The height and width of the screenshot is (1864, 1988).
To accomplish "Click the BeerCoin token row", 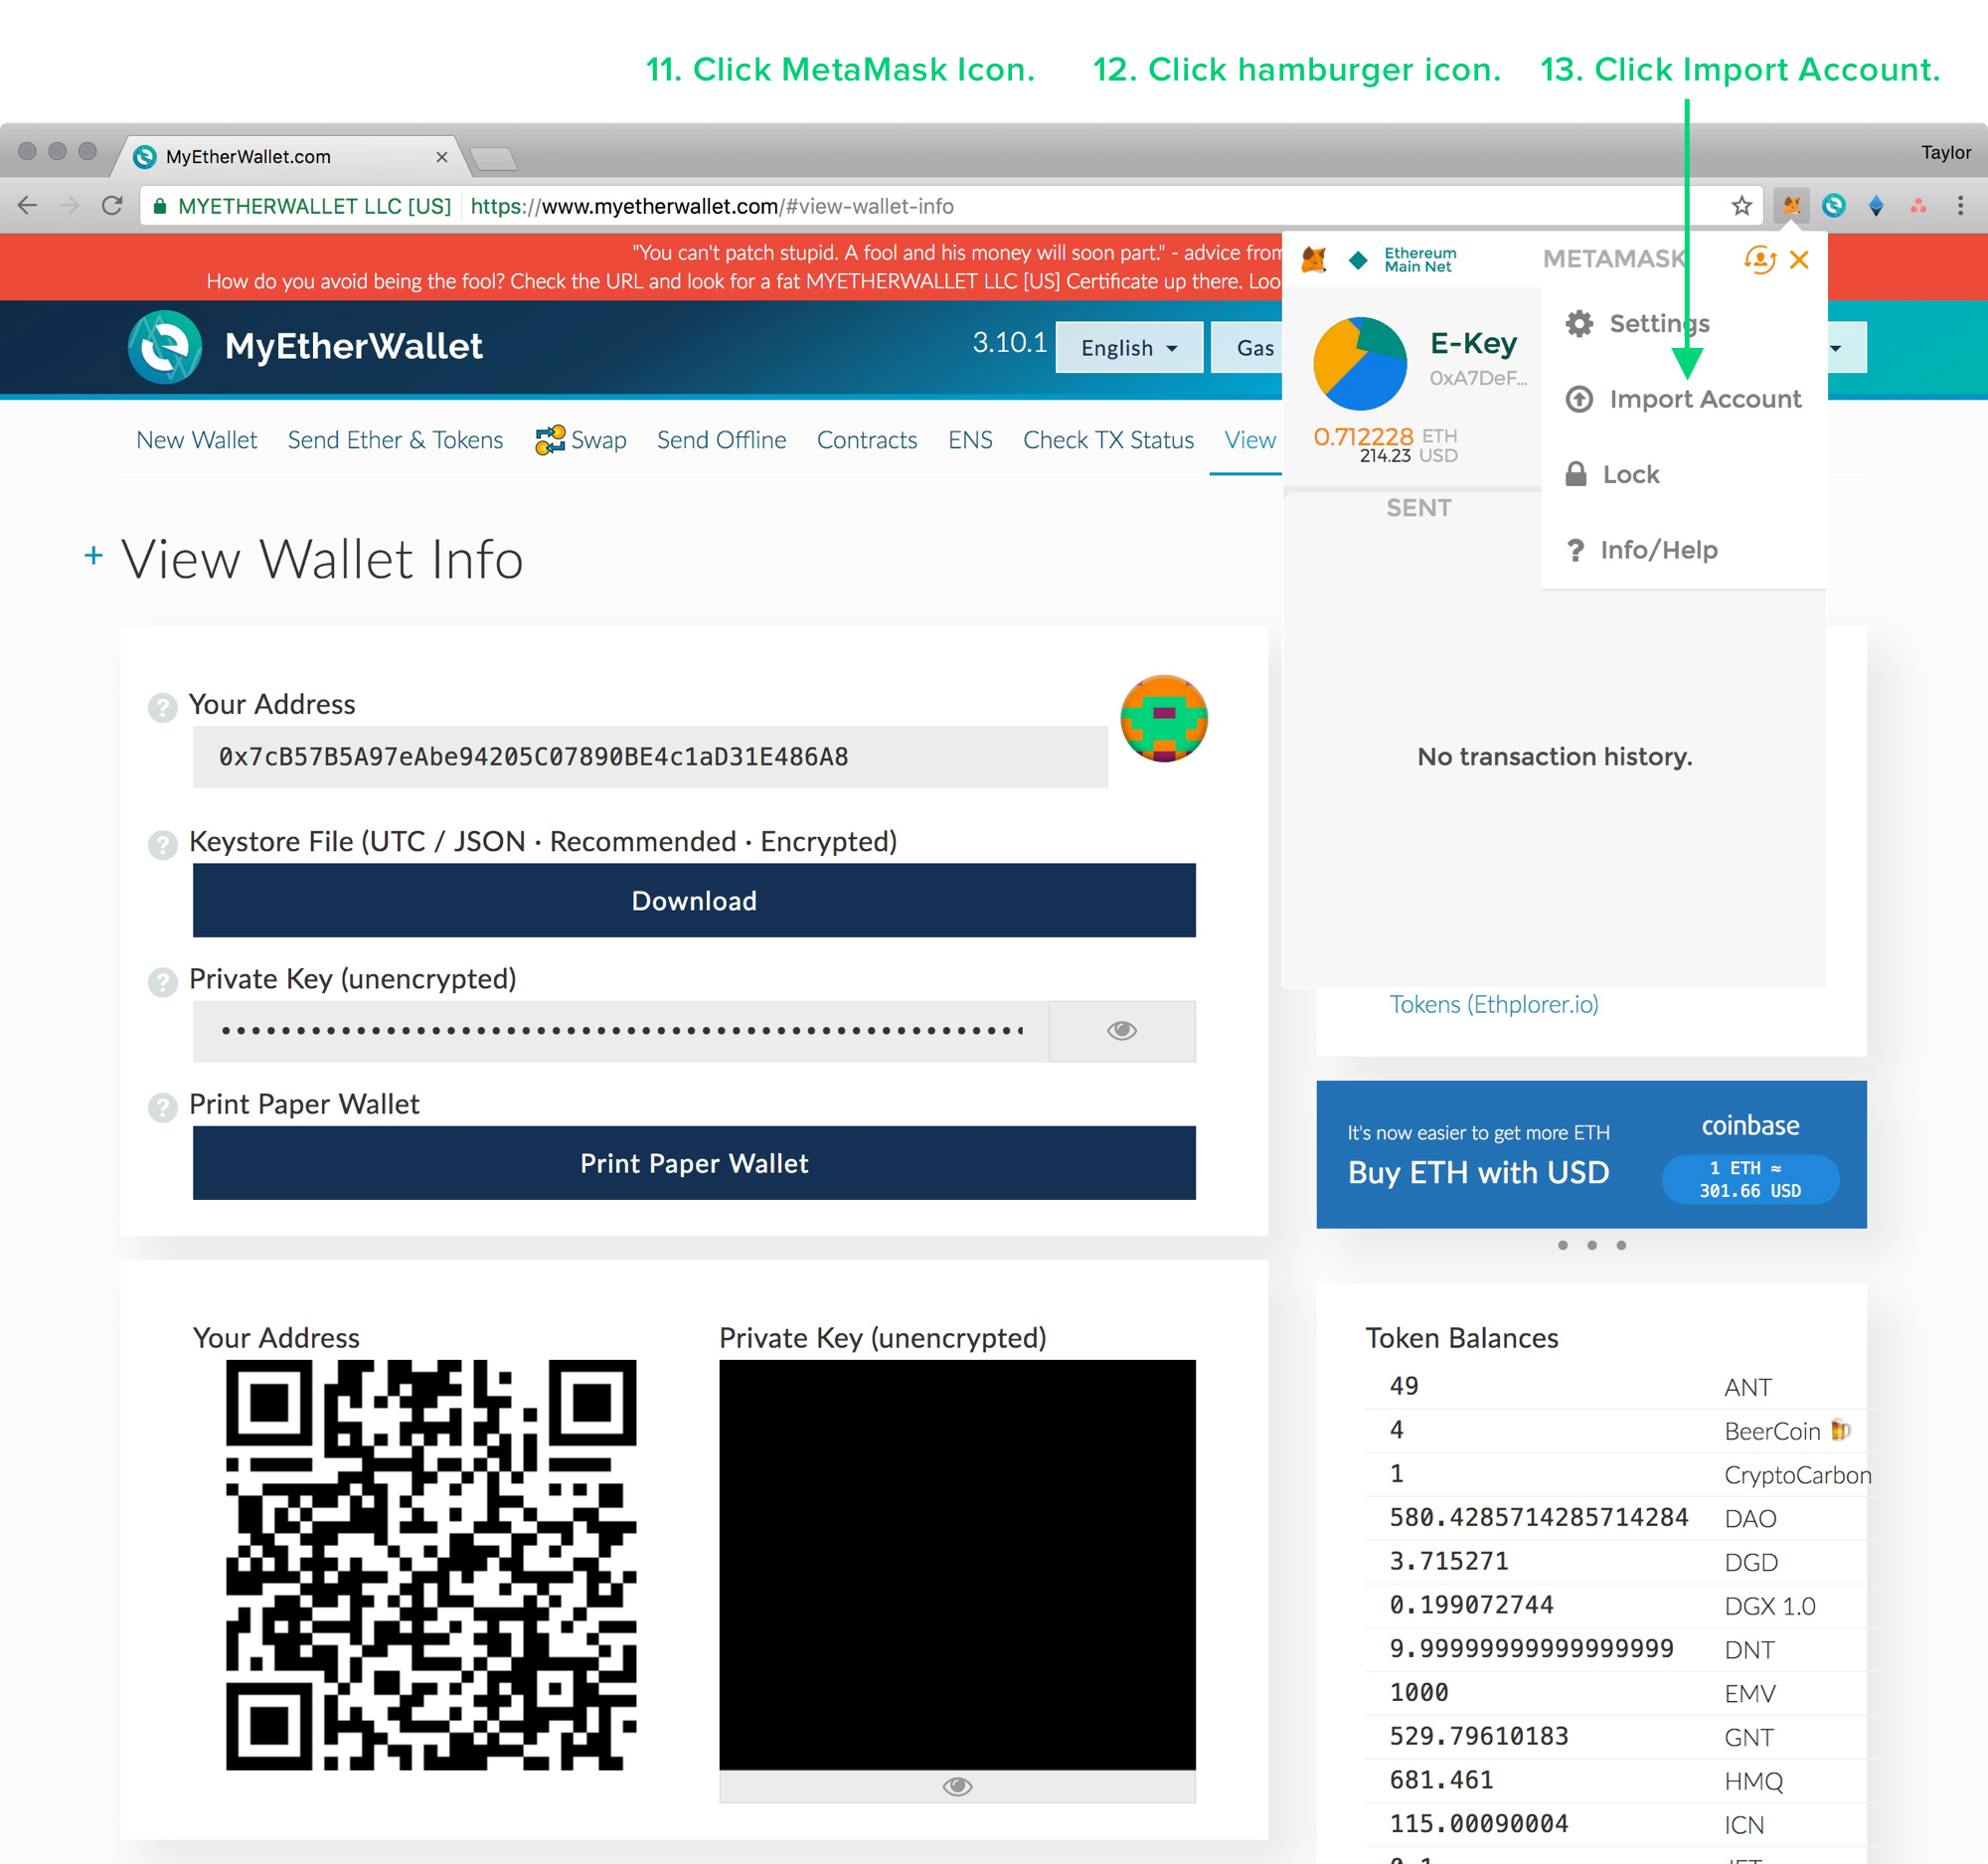I will (1615, 1431).
